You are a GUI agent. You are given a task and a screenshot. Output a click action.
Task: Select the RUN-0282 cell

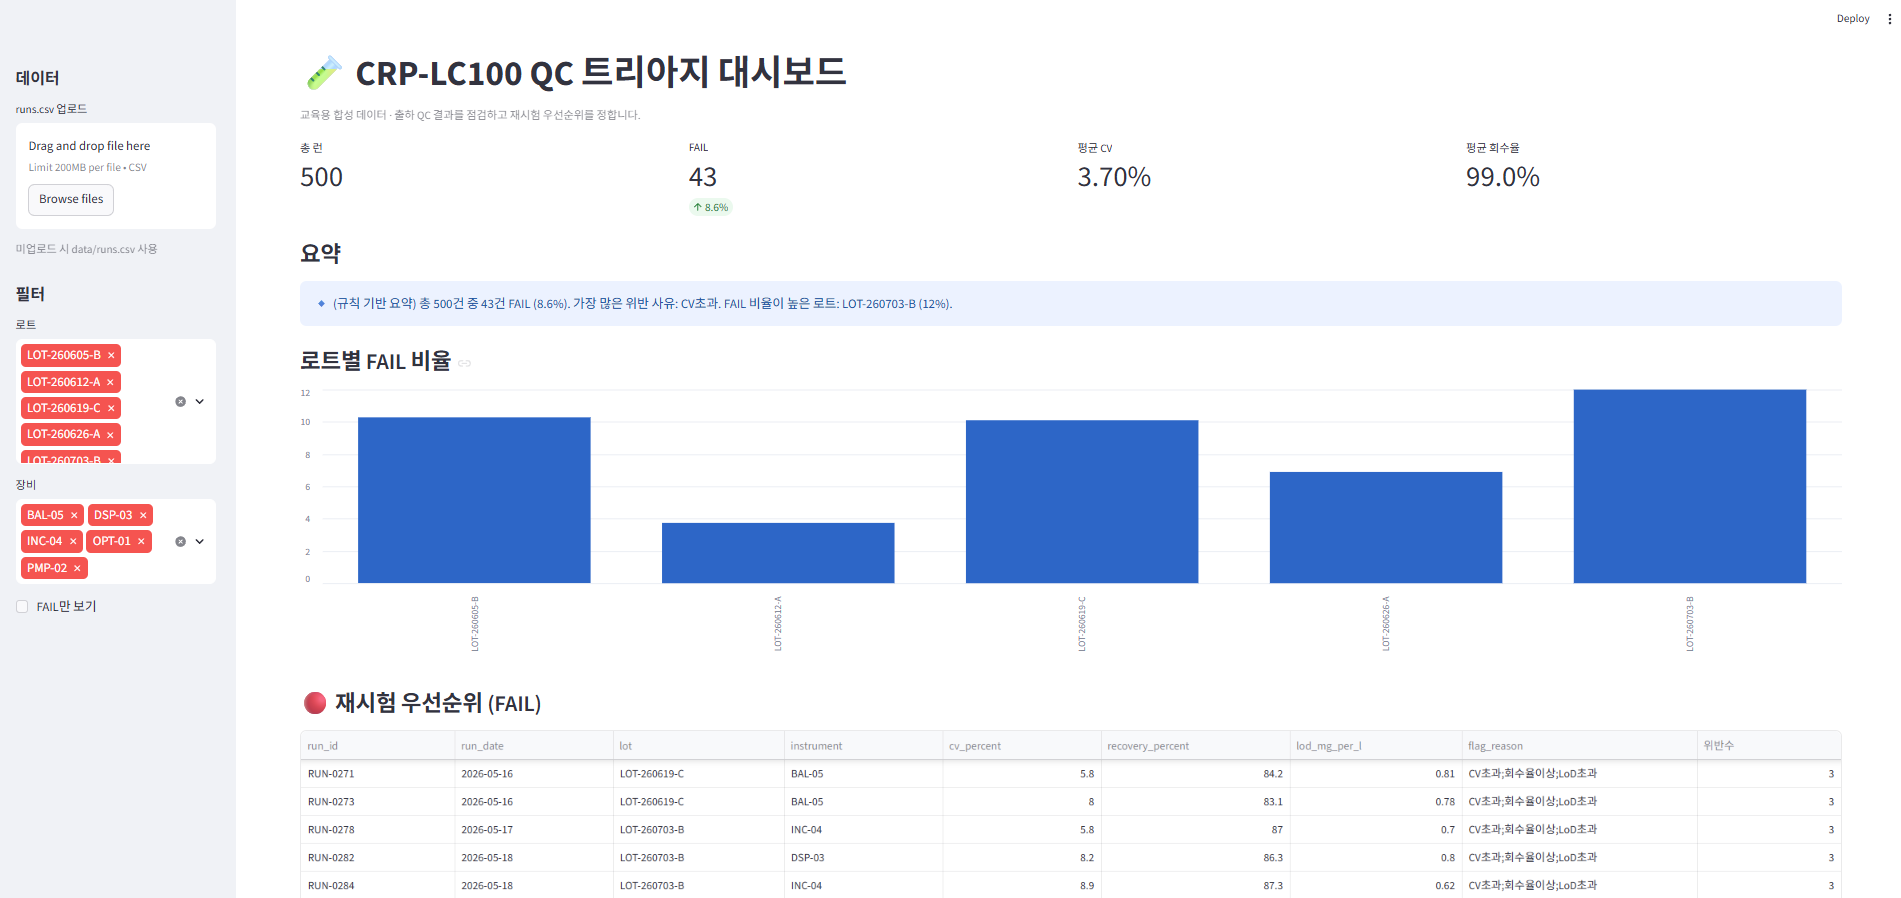[x=377, y=858]
